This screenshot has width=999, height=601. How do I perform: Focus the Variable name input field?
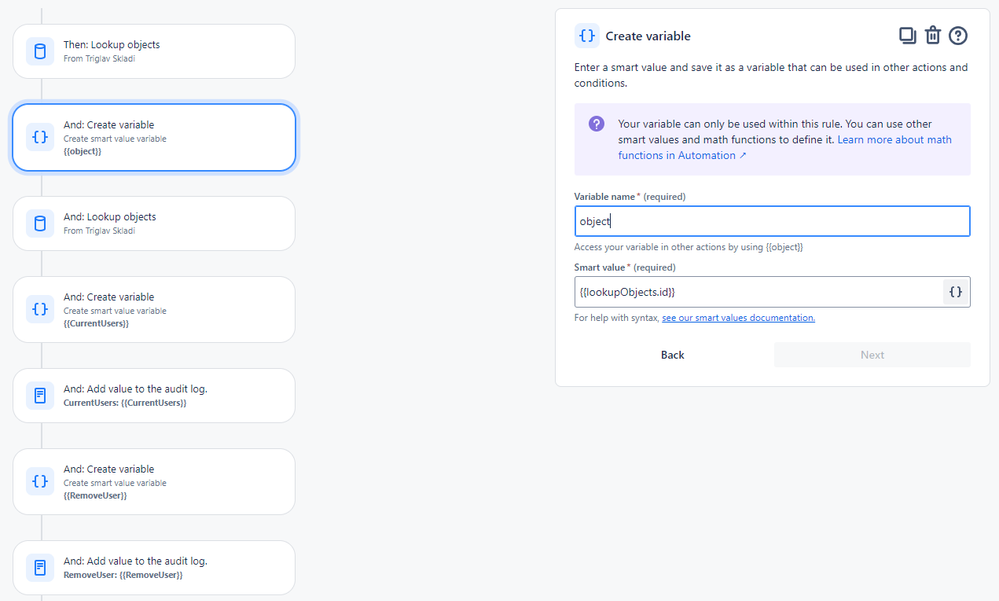pyautogui.click(x=771, y=221)
